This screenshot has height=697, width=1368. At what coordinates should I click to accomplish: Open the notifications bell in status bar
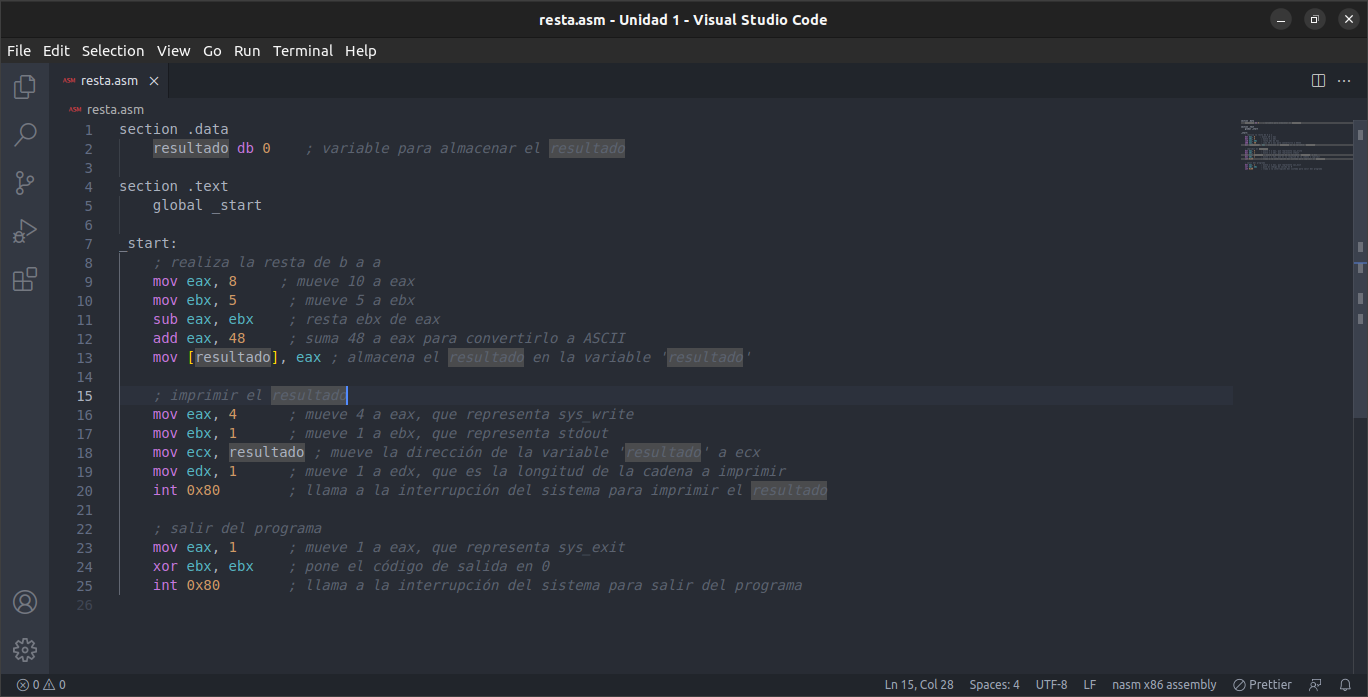[1345, 685]
